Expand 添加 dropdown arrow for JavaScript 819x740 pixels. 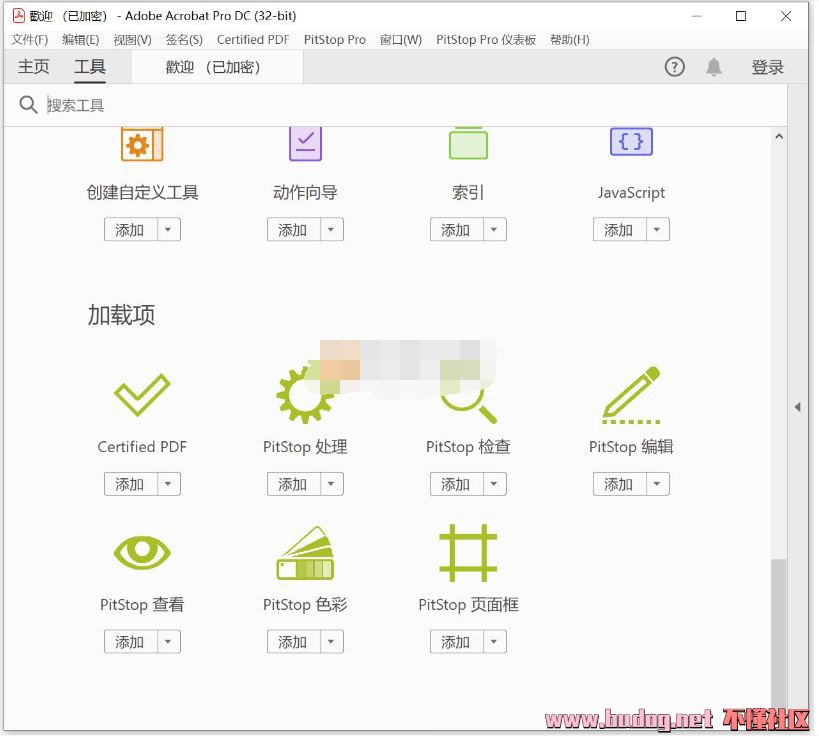point(657,229)
